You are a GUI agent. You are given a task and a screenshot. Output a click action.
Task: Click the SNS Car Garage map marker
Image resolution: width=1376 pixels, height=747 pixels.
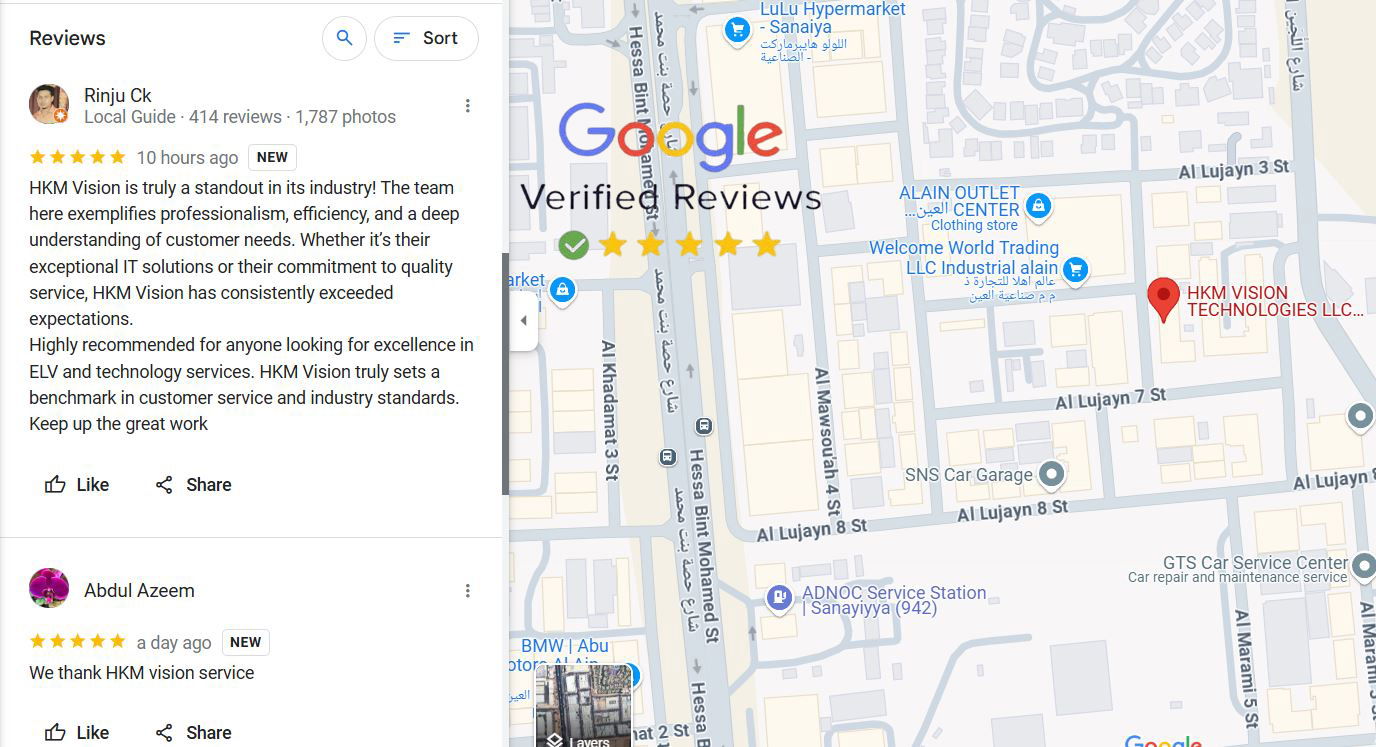click(1051, 474)
